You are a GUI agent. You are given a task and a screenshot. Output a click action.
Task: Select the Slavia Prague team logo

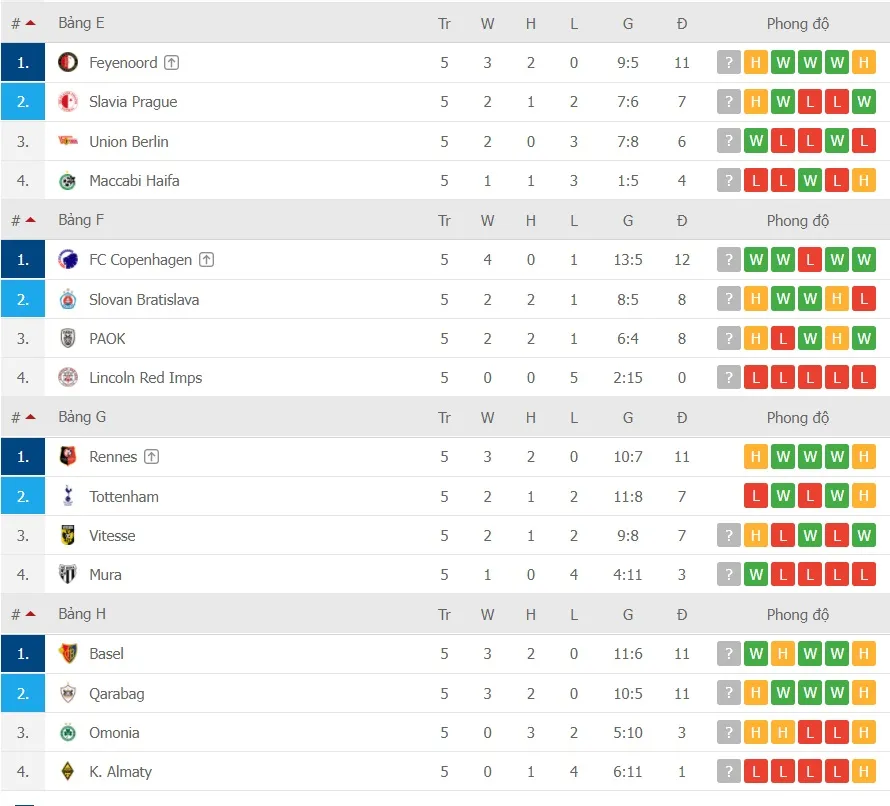66,101
